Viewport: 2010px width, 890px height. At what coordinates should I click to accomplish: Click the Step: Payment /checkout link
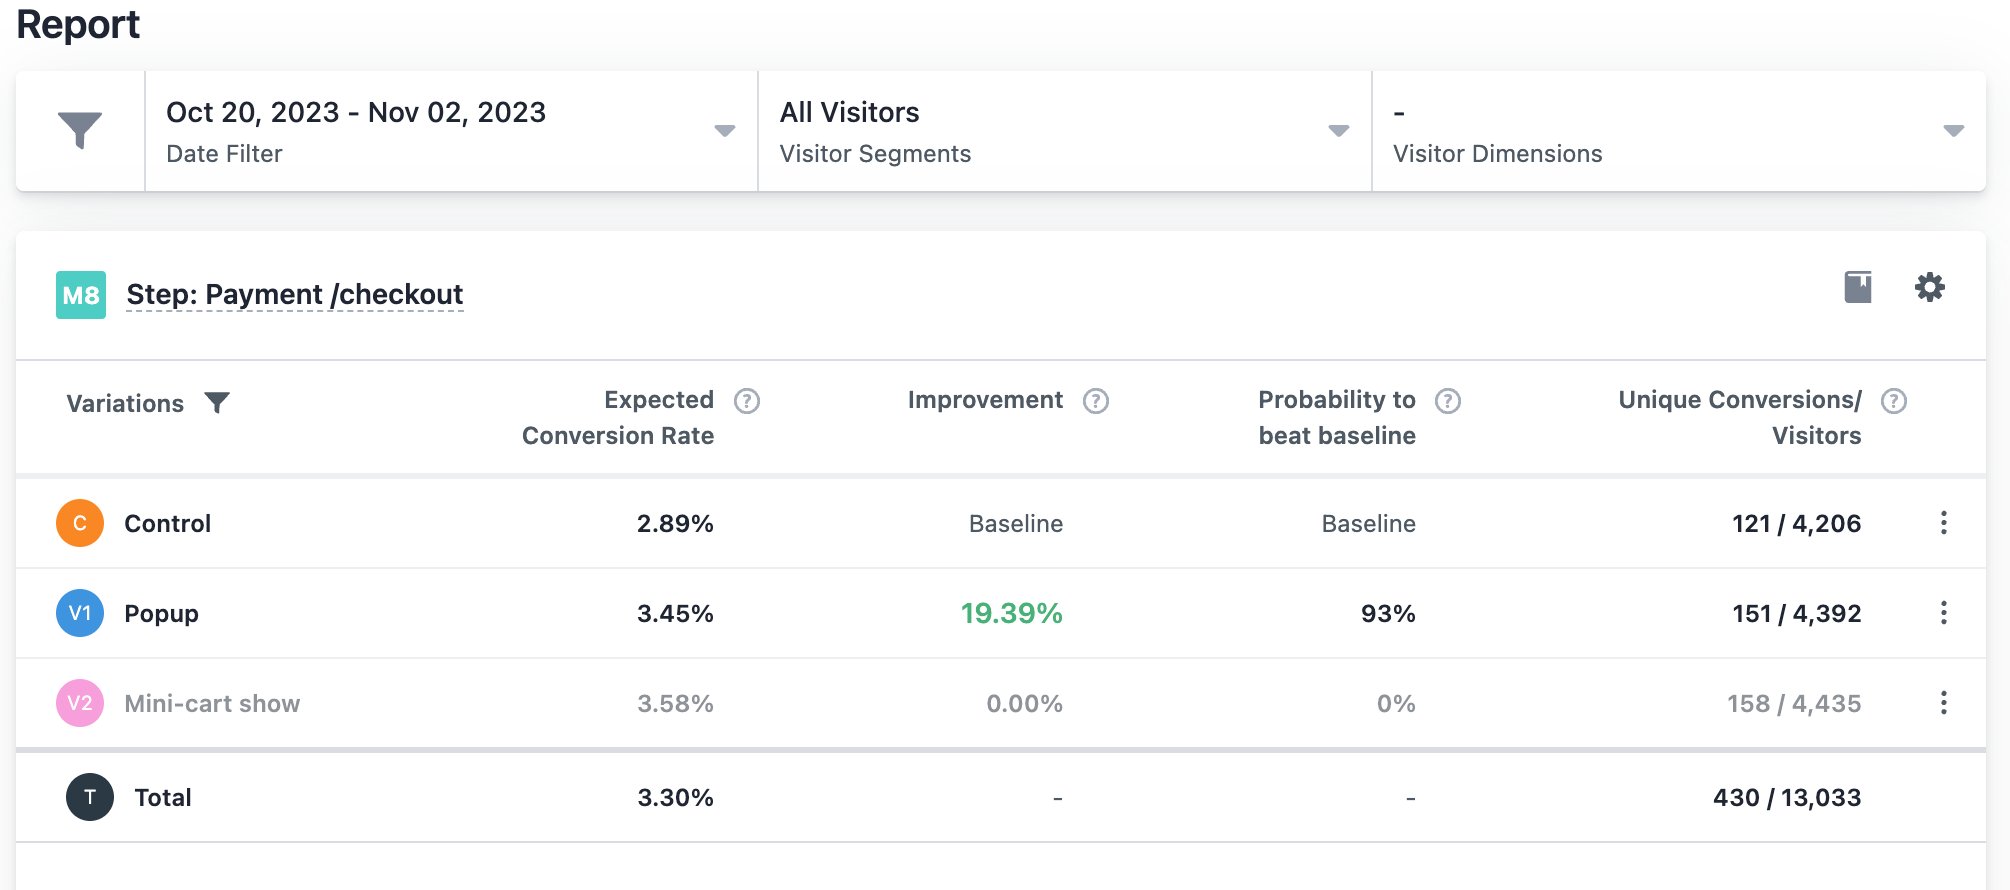(295, 295)
